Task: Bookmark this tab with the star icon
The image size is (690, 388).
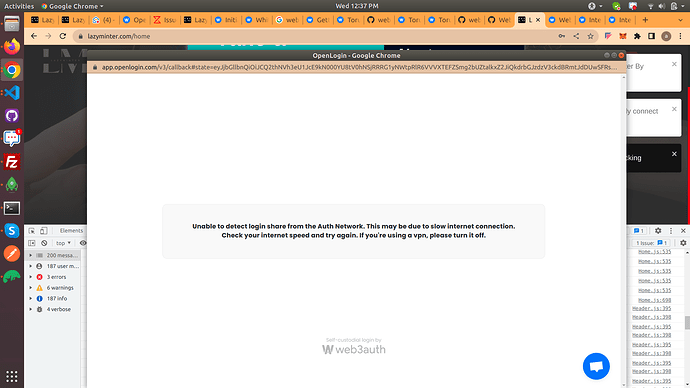Action: [x=591, y=36]
